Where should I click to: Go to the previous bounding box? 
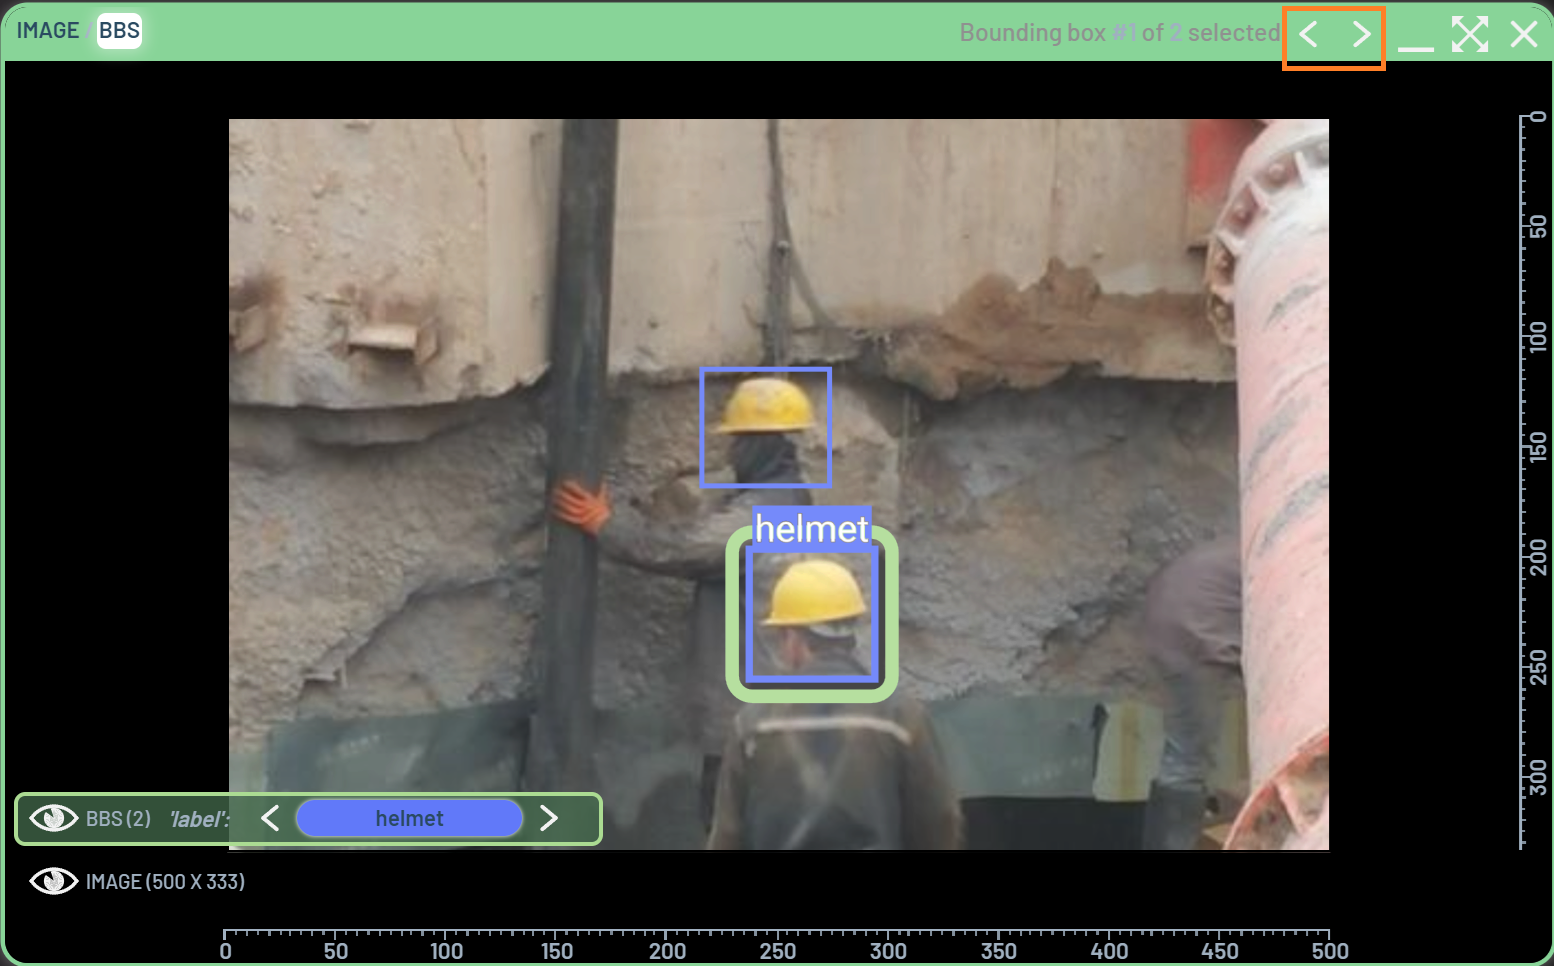click(x=1308, y=35)
